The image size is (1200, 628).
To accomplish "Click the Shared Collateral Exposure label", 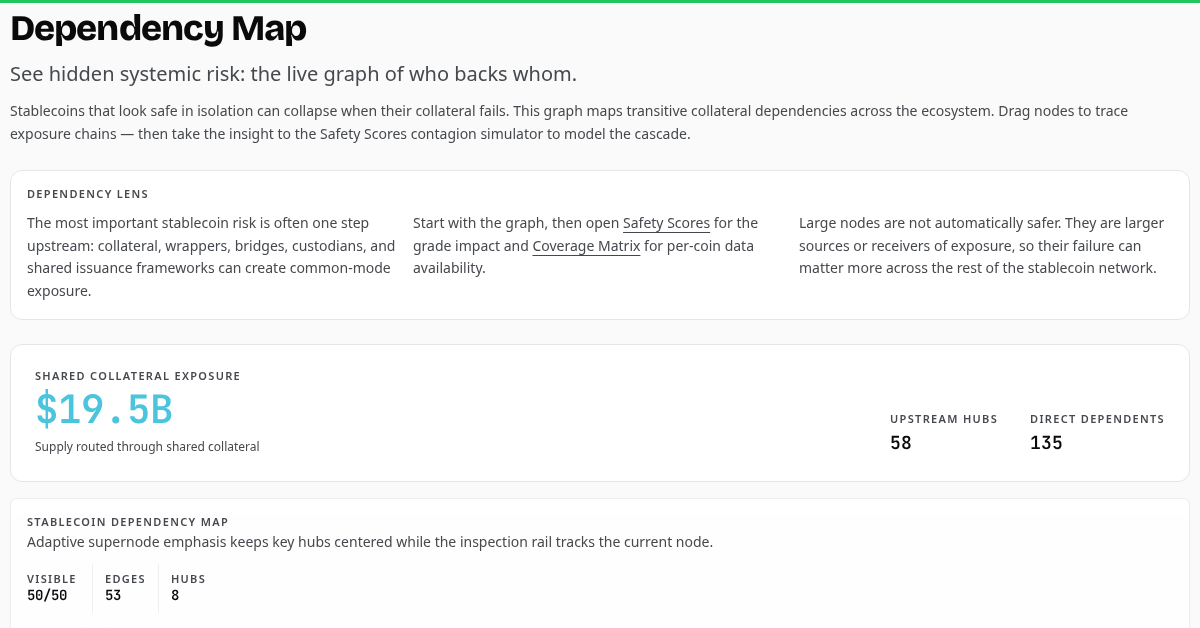I will click(x=138, y=376).
